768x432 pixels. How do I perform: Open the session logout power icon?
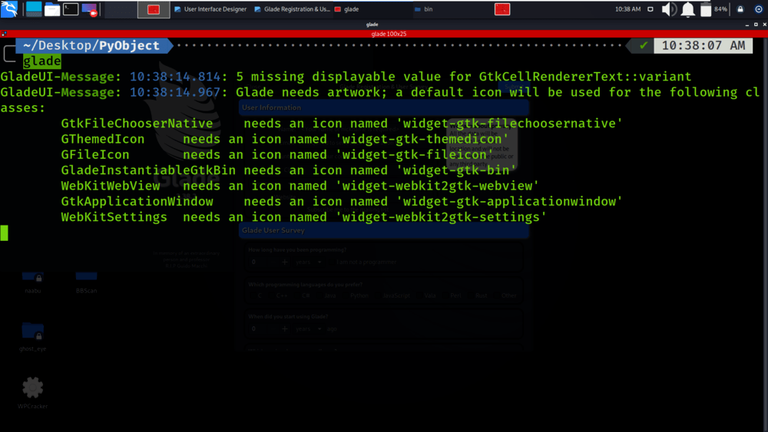pyautogui.click(x=758, y=9)
